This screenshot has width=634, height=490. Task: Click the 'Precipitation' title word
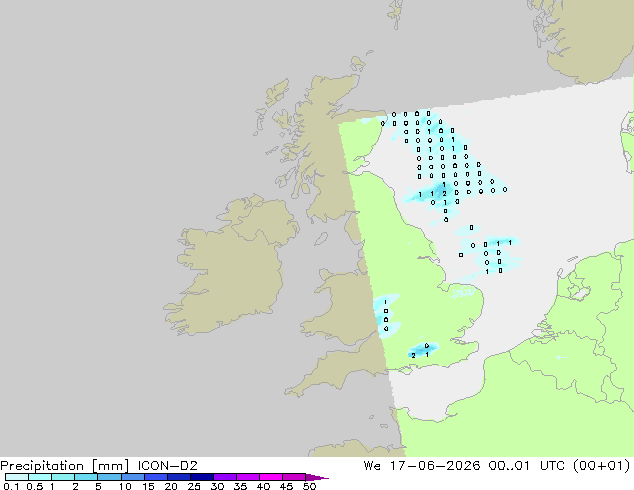click(x=42, y=466)
